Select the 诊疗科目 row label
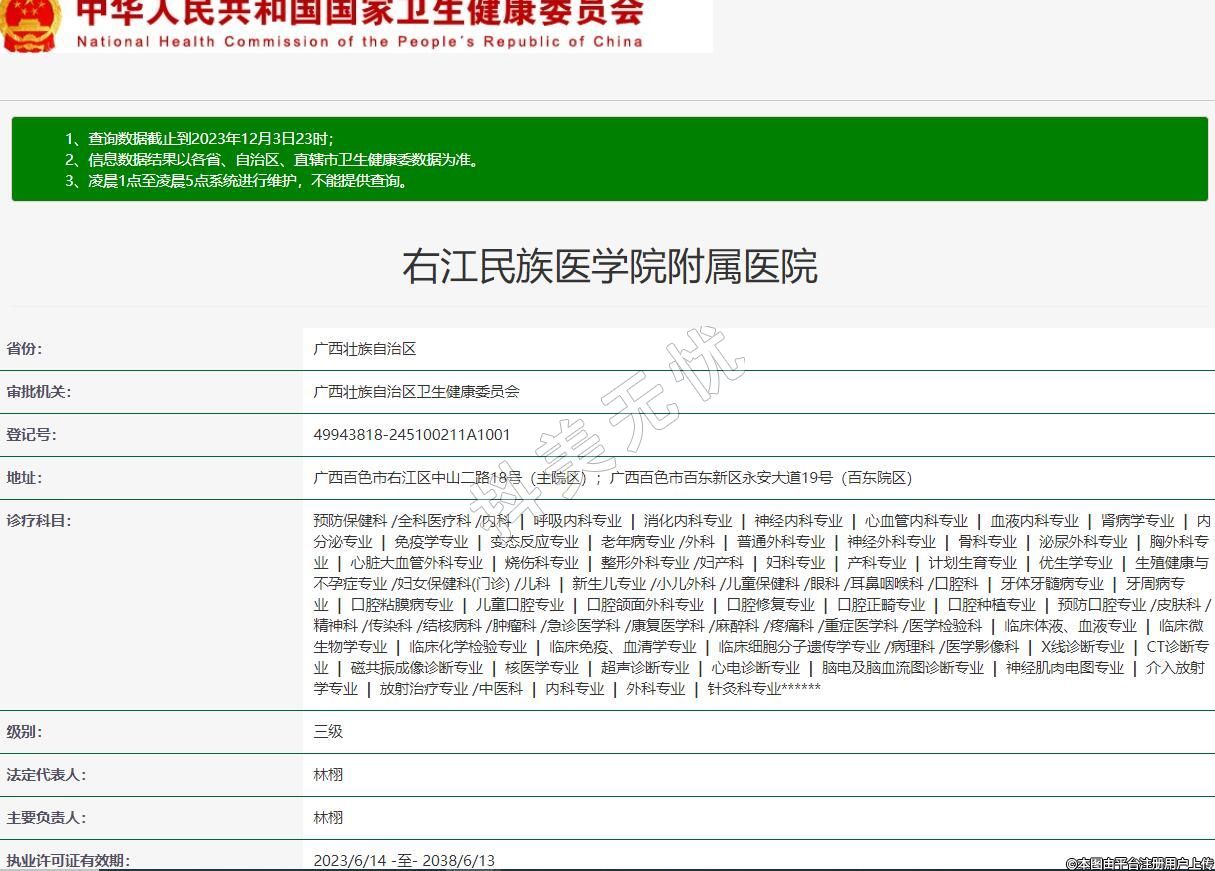 39,521
